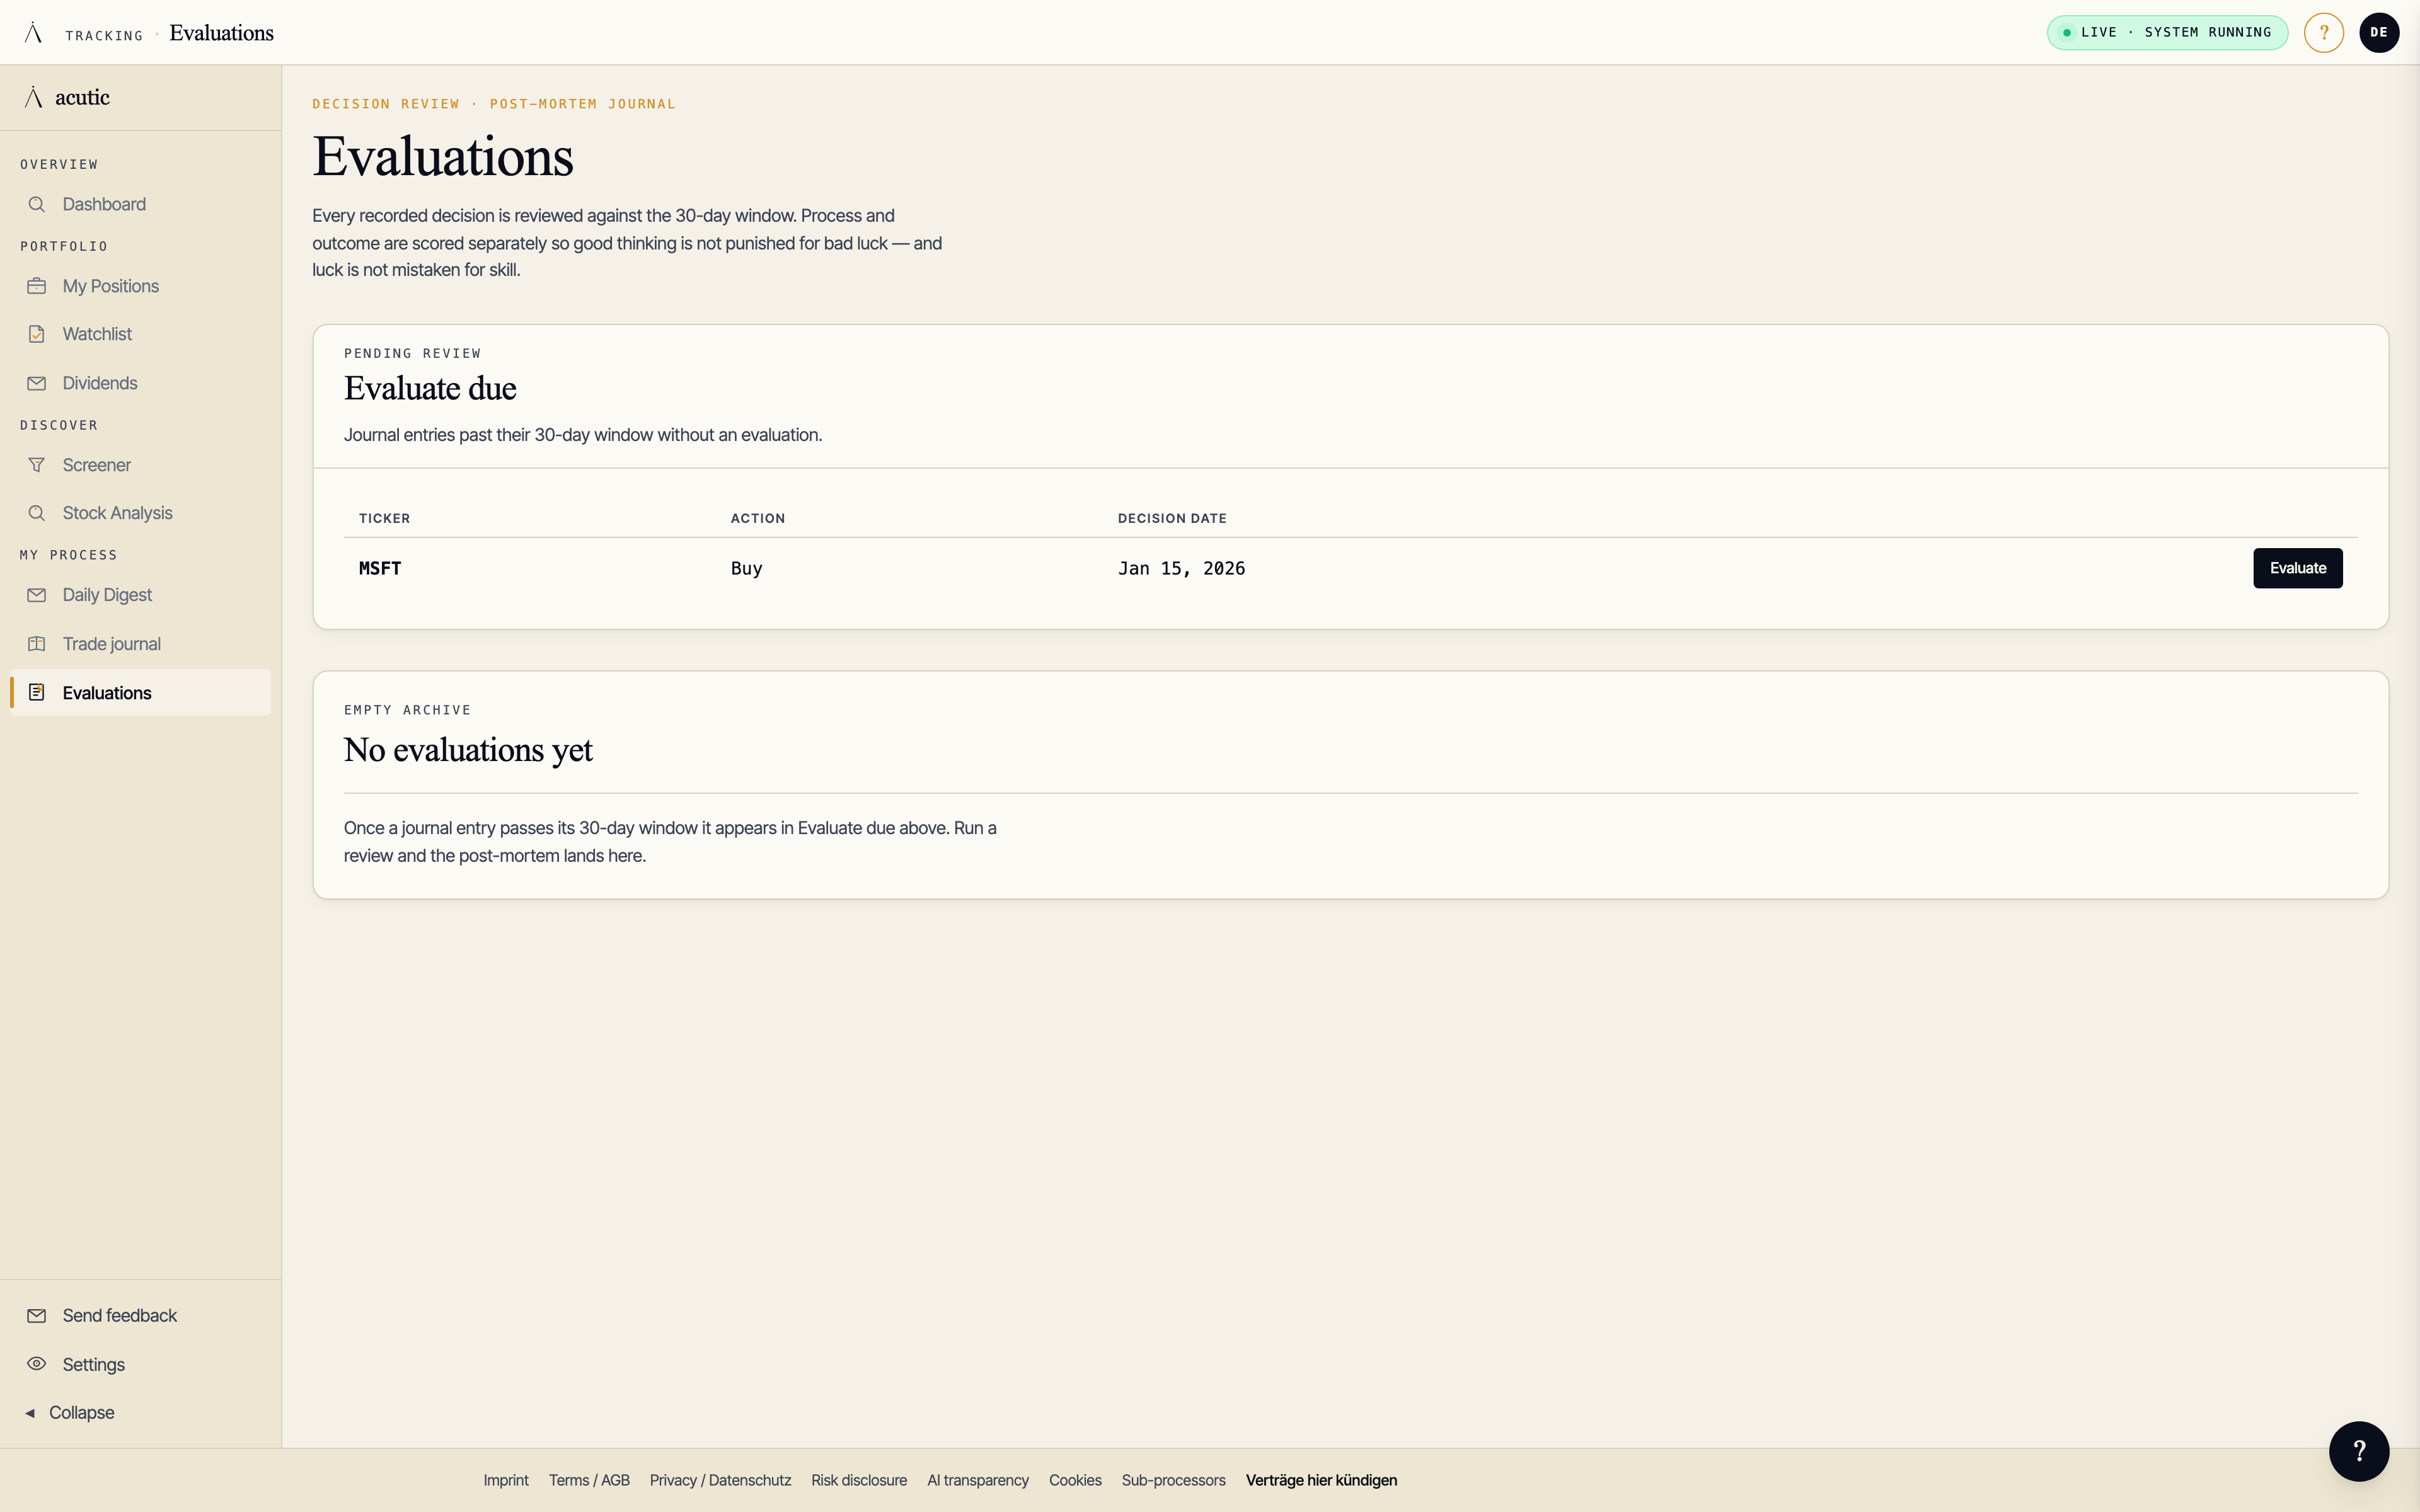Screen dimensions: 2420x1512
Task: Click the Evaluations document icon
Action: pos(37,692)
